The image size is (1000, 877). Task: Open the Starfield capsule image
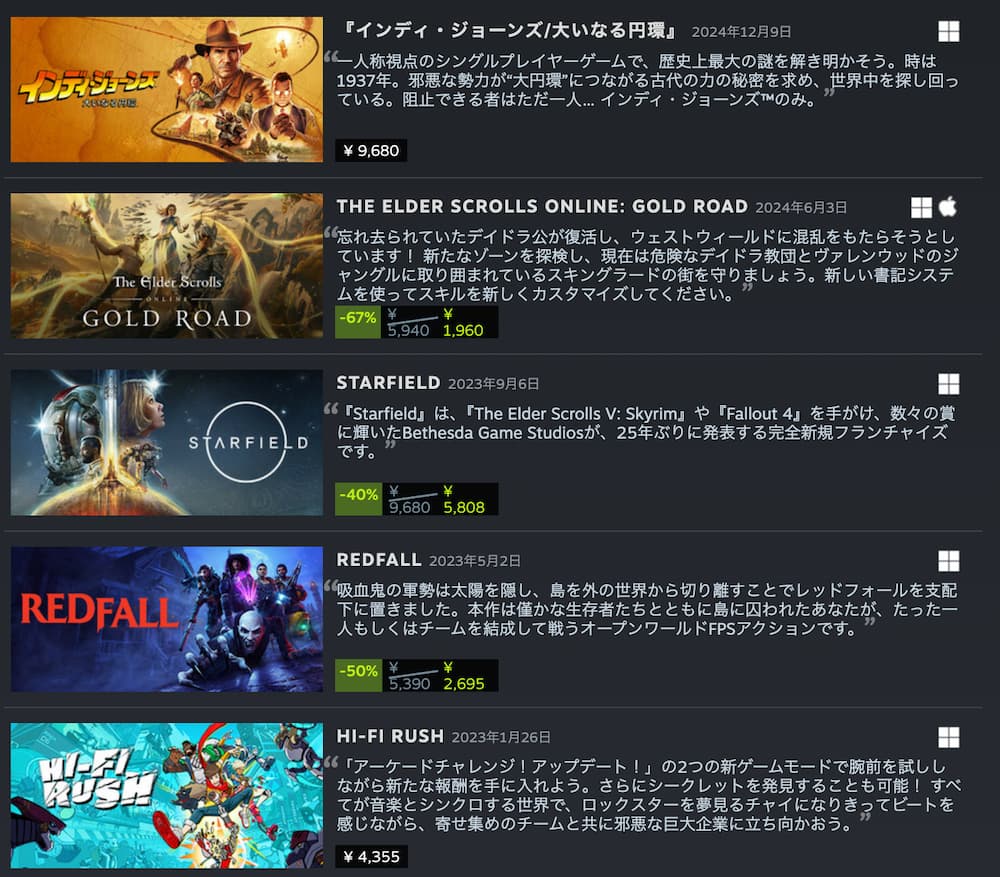[x=166, y=443]
